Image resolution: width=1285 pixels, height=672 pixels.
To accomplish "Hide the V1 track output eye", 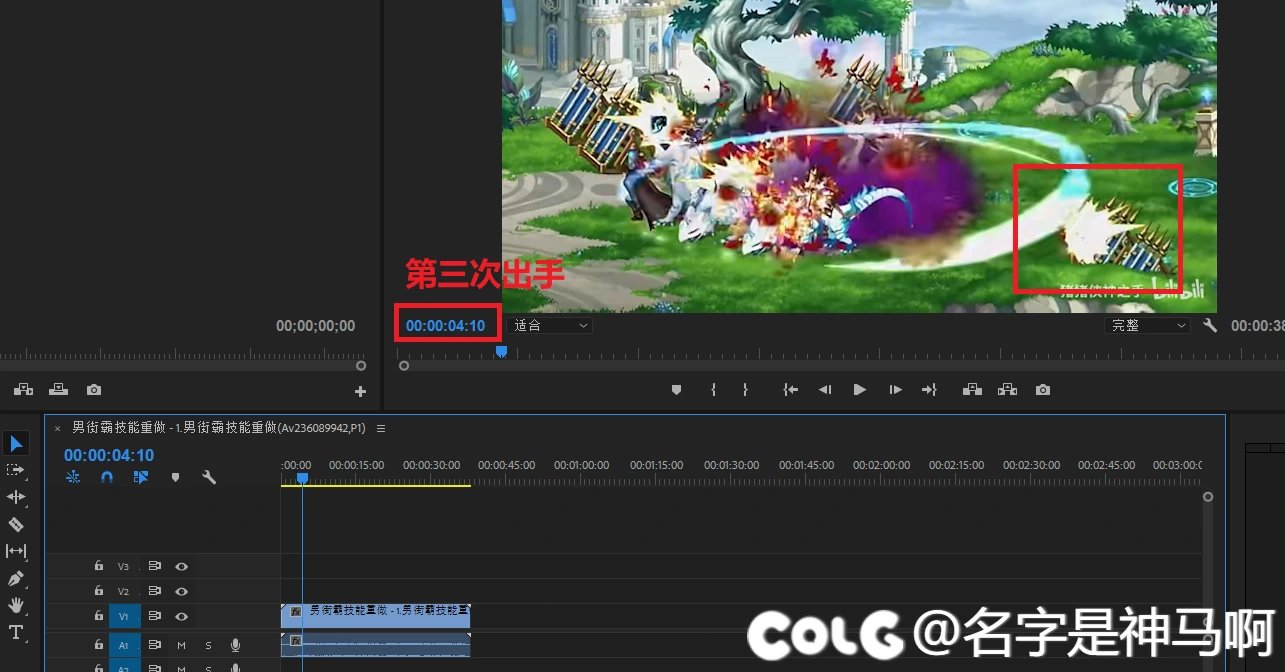I will click(x=182, y=617).
